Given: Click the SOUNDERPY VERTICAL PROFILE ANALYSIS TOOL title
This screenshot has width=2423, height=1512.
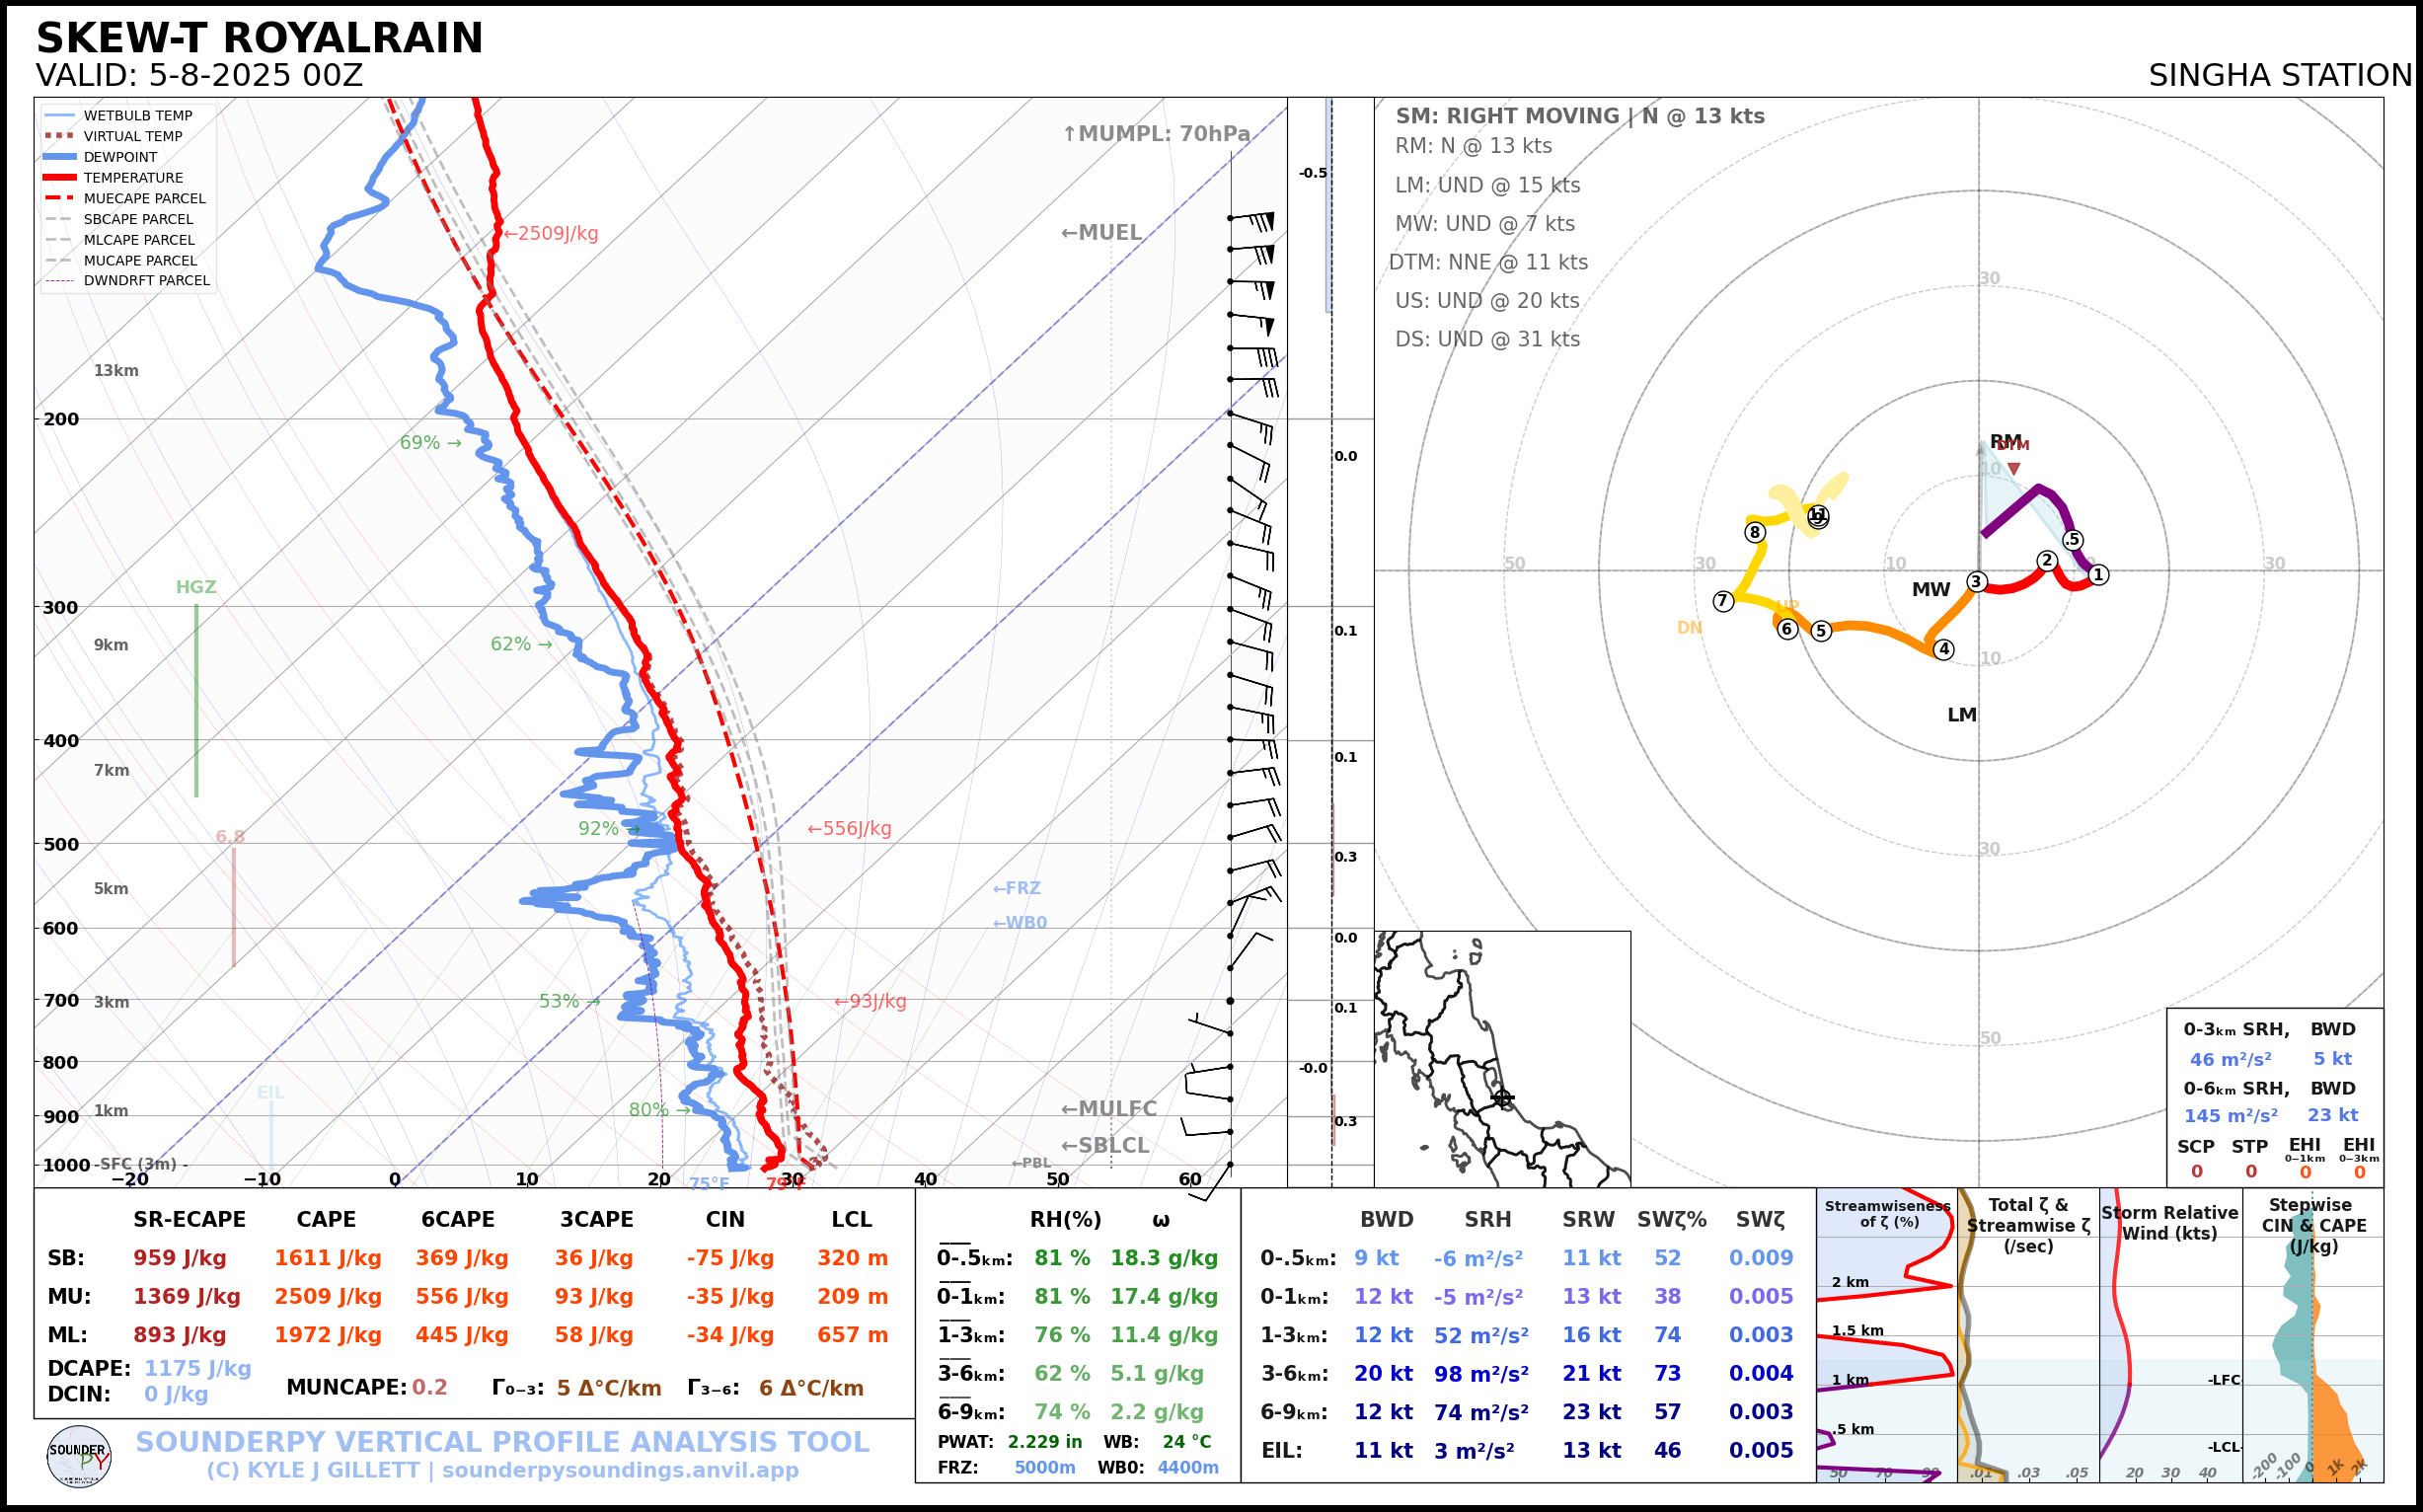Looking at the screenshot, I should 502,1441.
